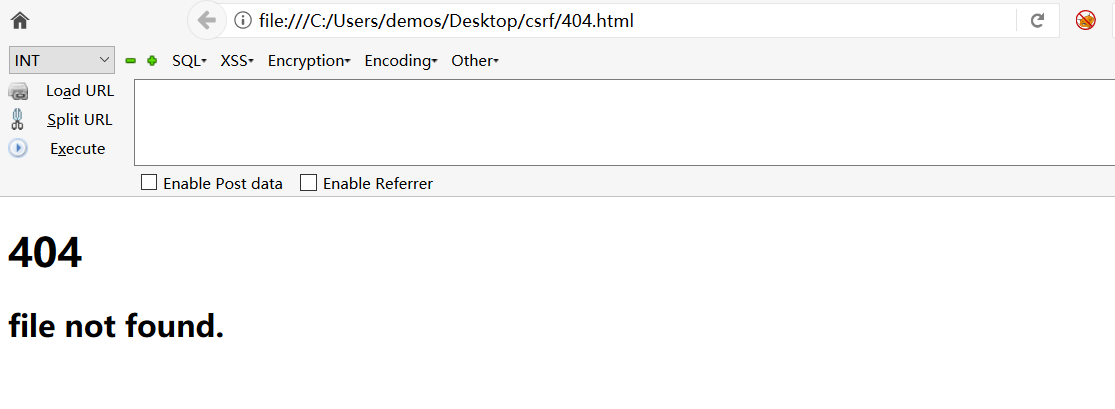Click the green minus icon in HackBar
Viewport: 1115px width, 409px height.
(130, 61)
